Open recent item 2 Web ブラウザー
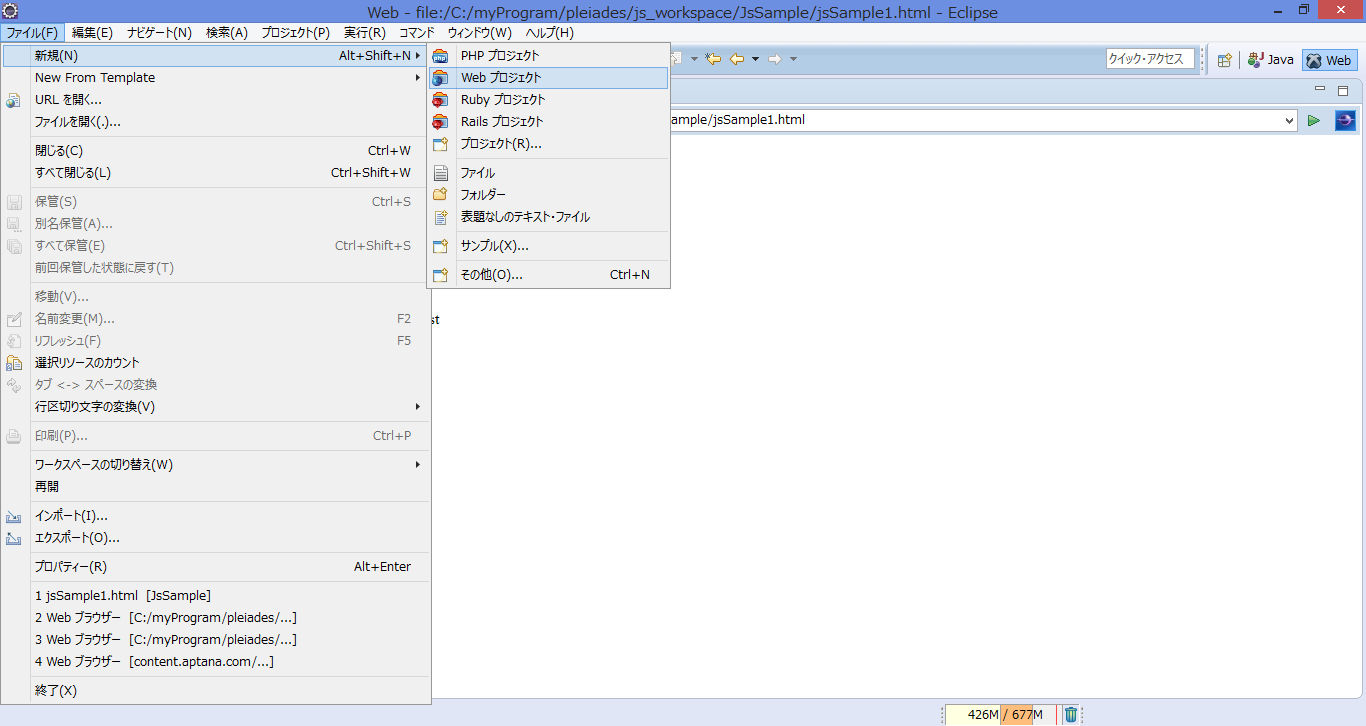This screenshot has height=726, width=1366. click(216, 618)
